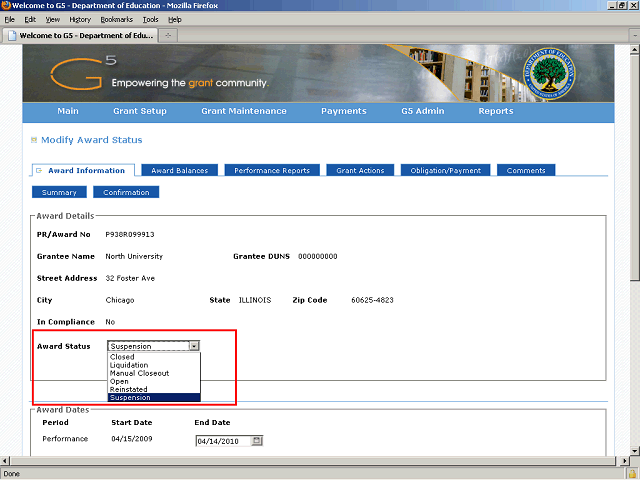Click the calendar icon beside End Date

coord(257,441)
